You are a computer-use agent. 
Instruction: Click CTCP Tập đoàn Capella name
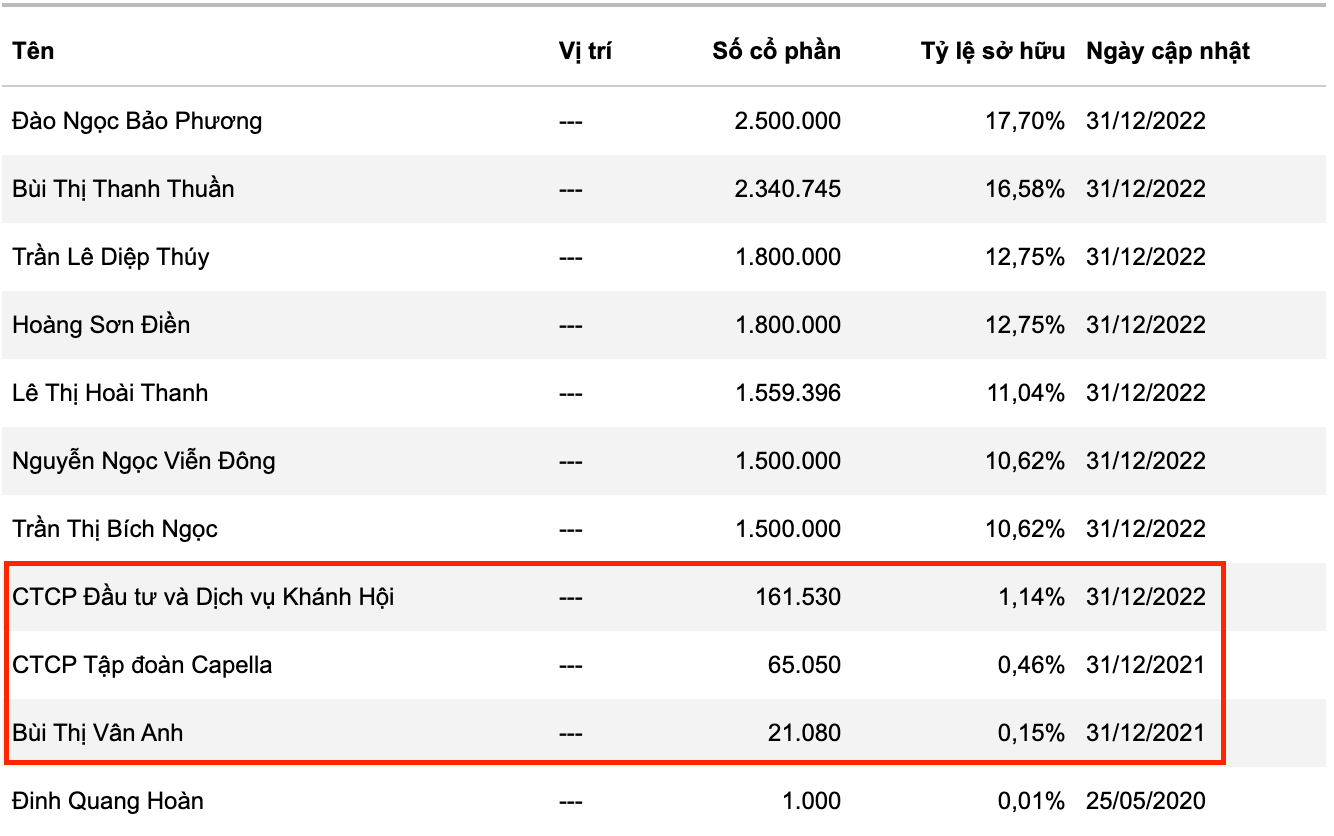pyautogui.click(x=142, y=665)
